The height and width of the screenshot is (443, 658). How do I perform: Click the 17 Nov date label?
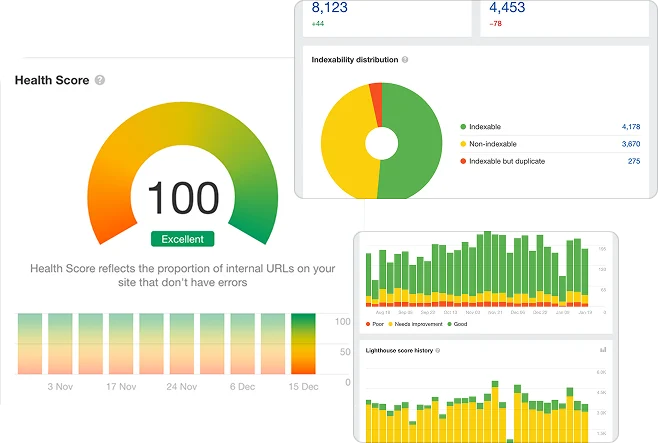click(121, 386)
